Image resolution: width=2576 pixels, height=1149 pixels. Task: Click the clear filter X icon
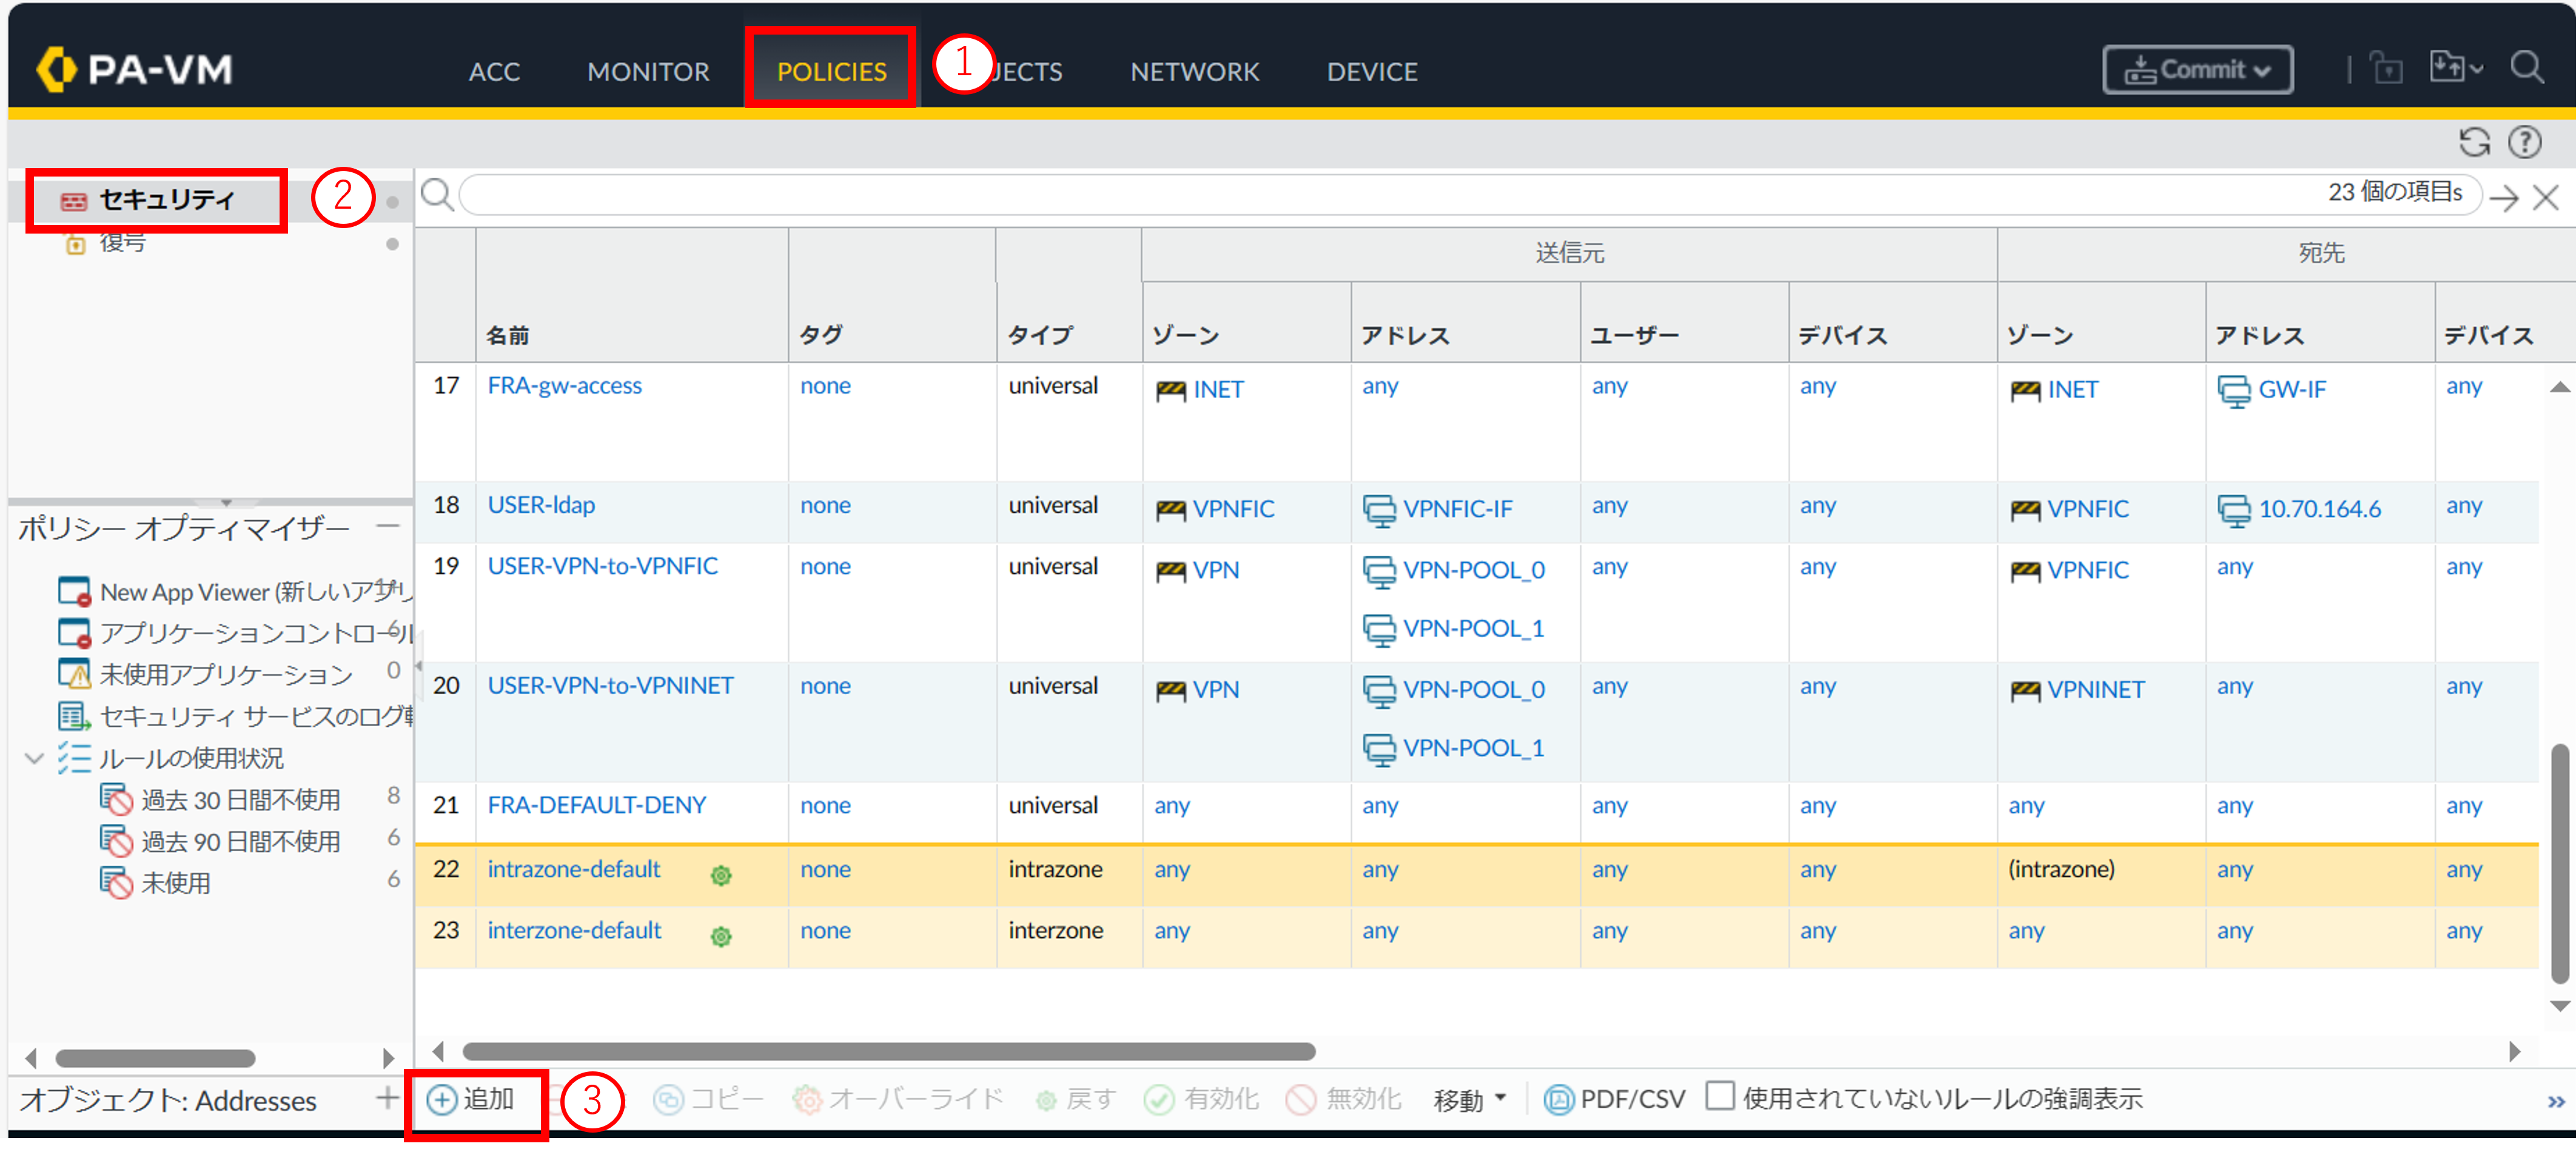pos(2545,197)
